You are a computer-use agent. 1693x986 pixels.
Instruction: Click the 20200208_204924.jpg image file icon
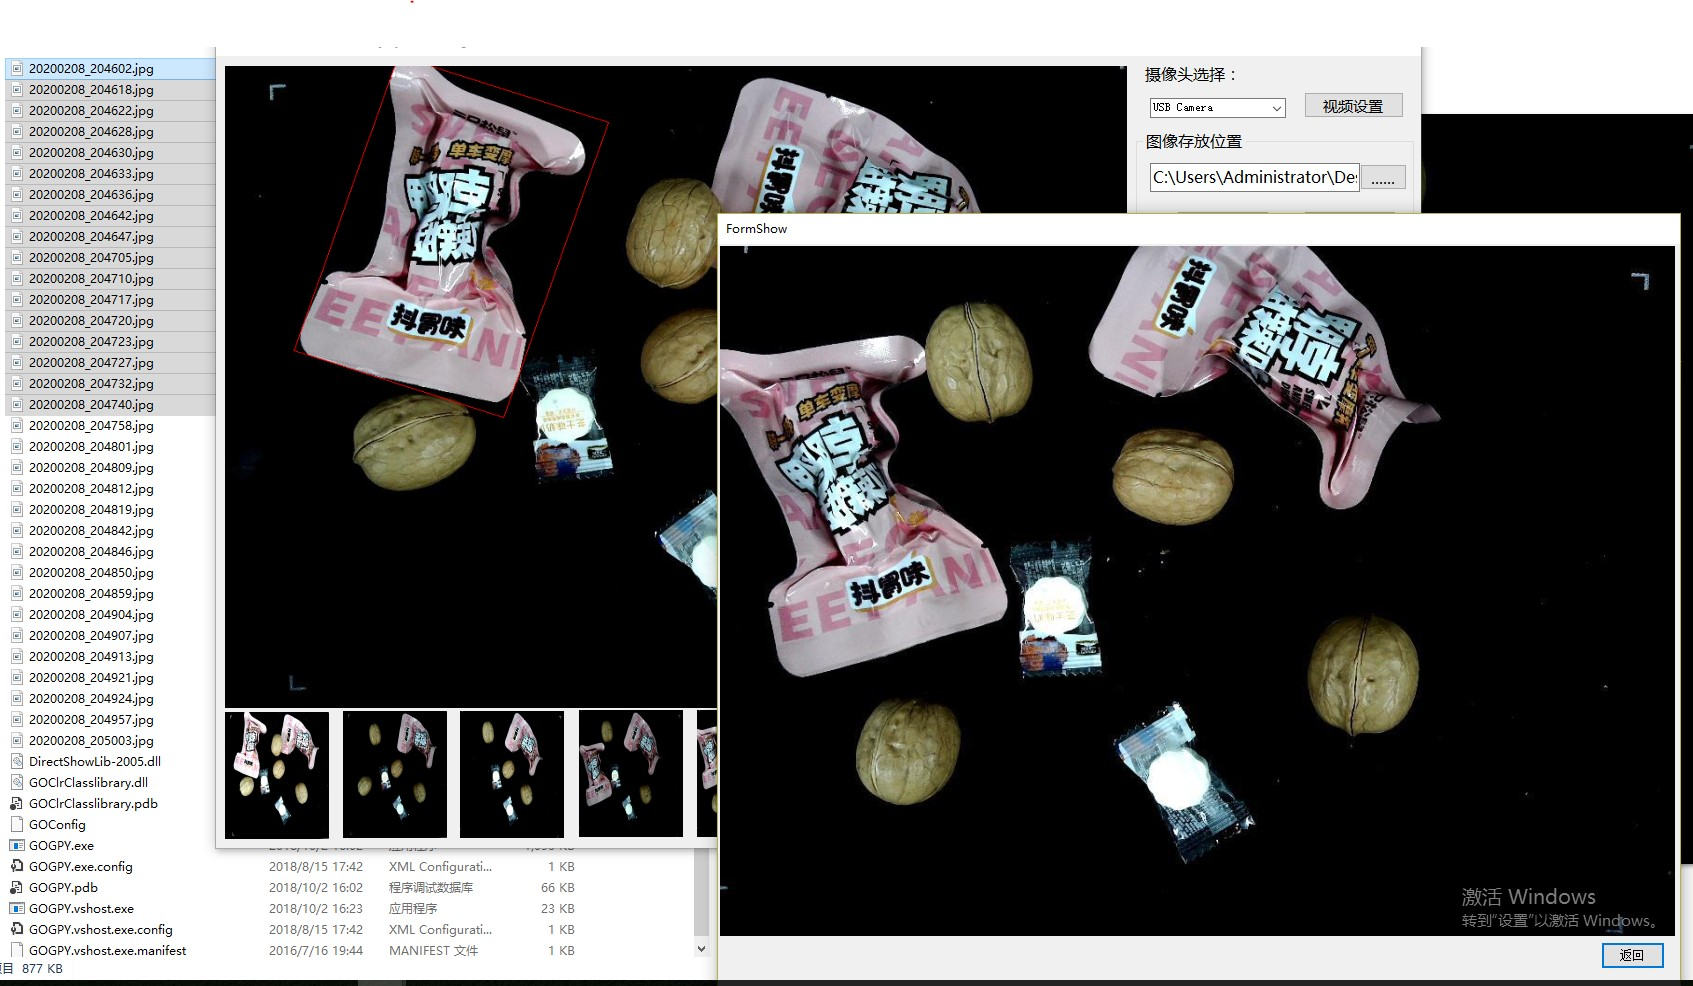pyautogui.click(x=16, y=698)
